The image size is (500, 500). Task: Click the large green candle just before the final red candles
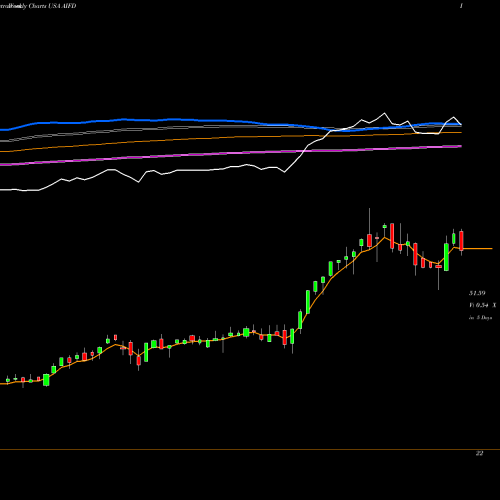446,257
